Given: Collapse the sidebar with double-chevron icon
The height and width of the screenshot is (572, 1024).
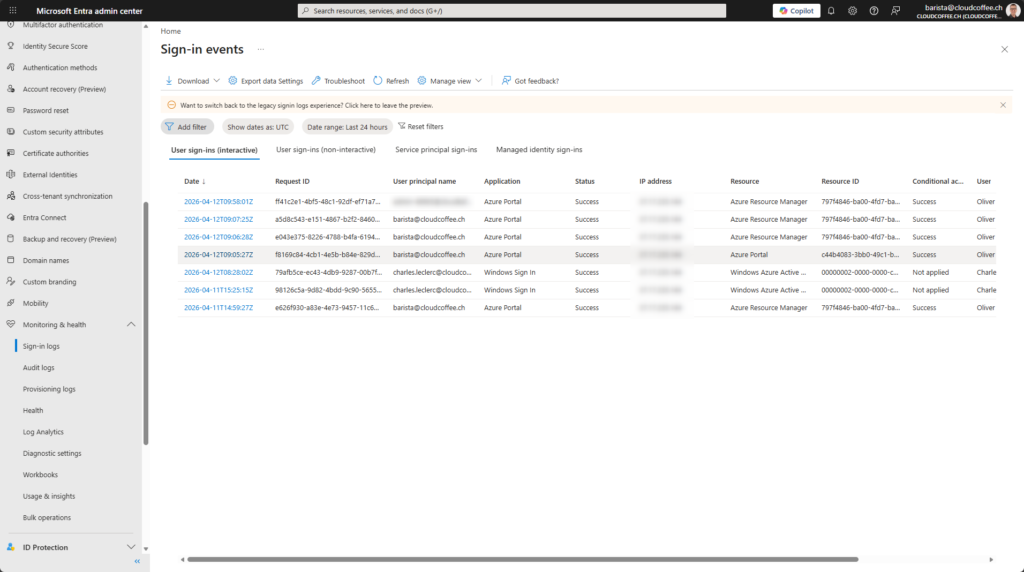Looking at the screenshot, I should click(137, 562).
